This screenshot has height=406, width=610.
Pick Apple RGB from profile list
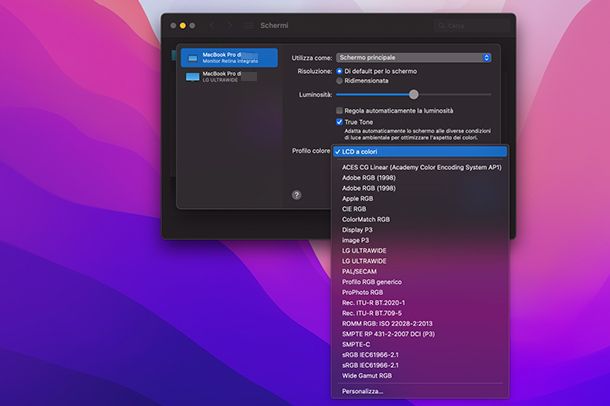click(420, 198)
